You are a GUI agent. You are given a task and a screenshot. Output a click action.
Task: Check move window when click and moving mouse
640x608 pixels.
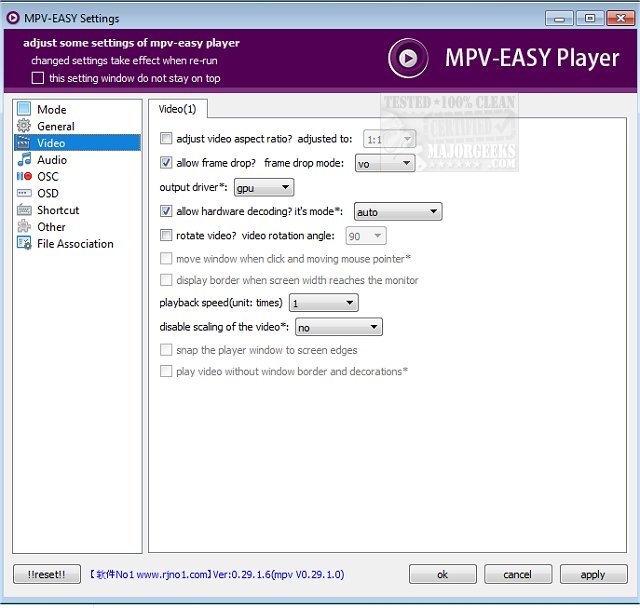pos(166,258)
